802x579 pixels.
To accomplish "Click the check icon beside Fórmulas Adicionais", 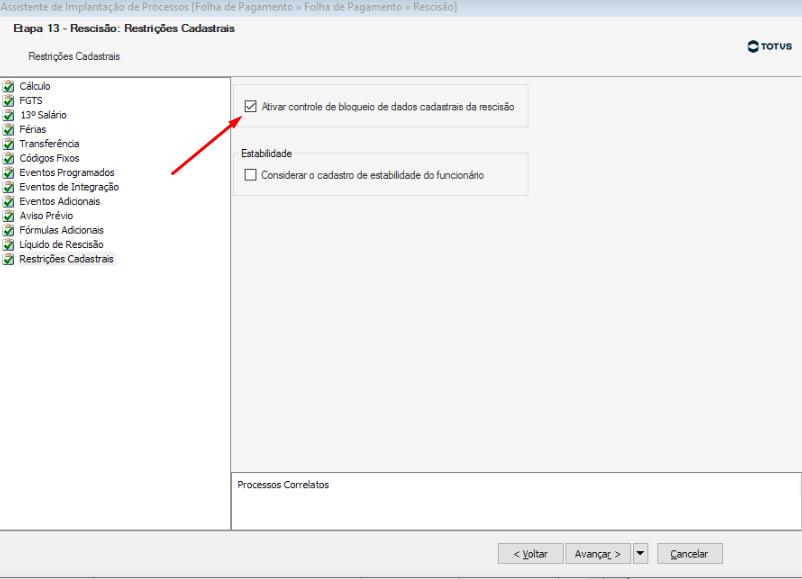I will tap(8, 230).
